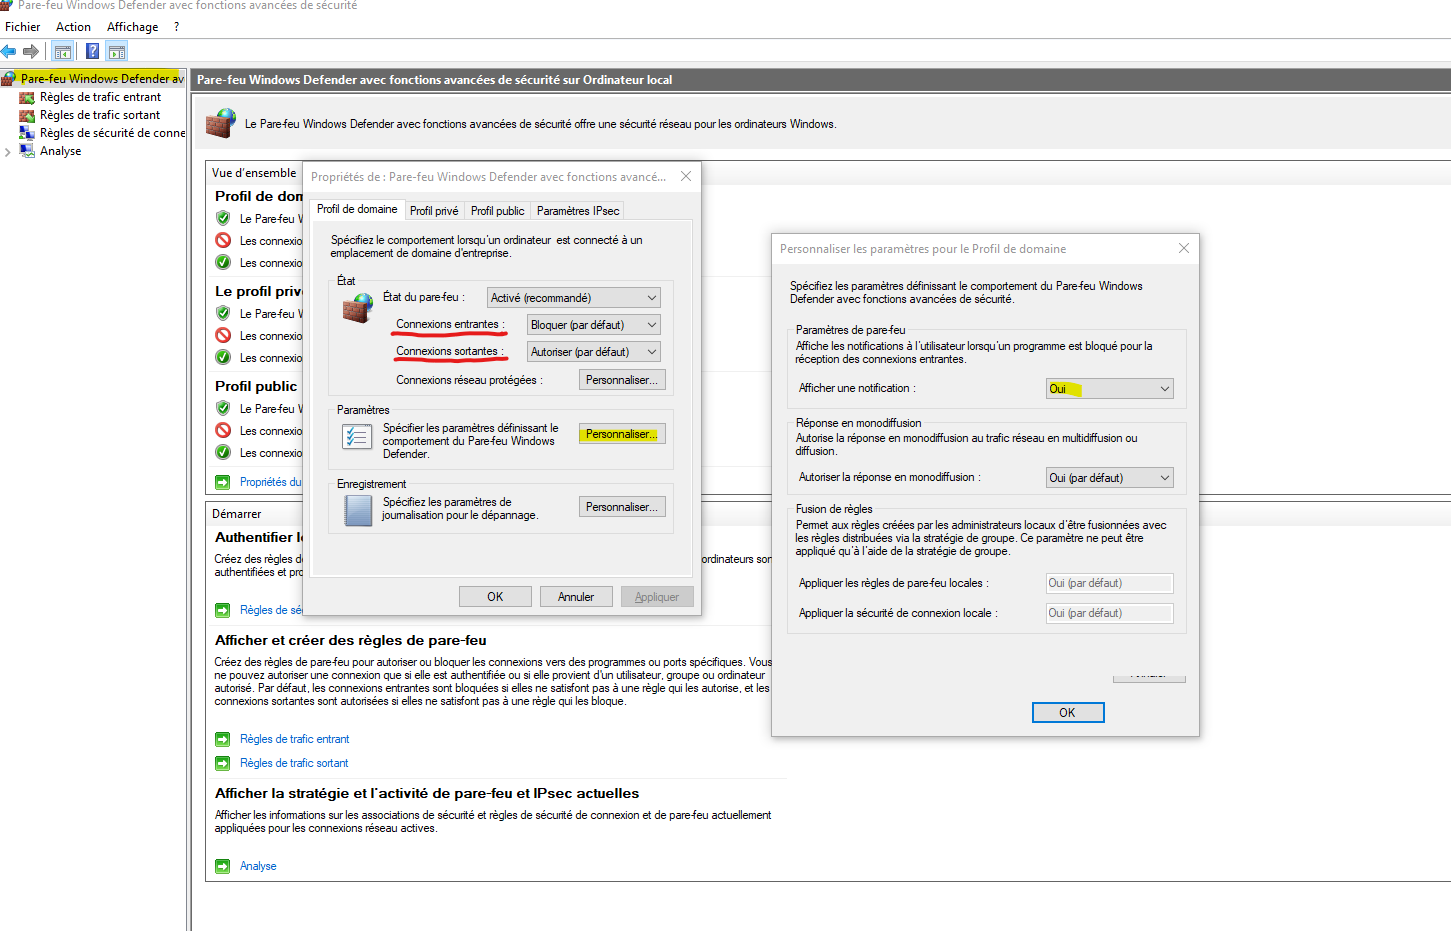Open the ? help menu
Viewport: 1451px width, 931px height.
tap(177, 27)
